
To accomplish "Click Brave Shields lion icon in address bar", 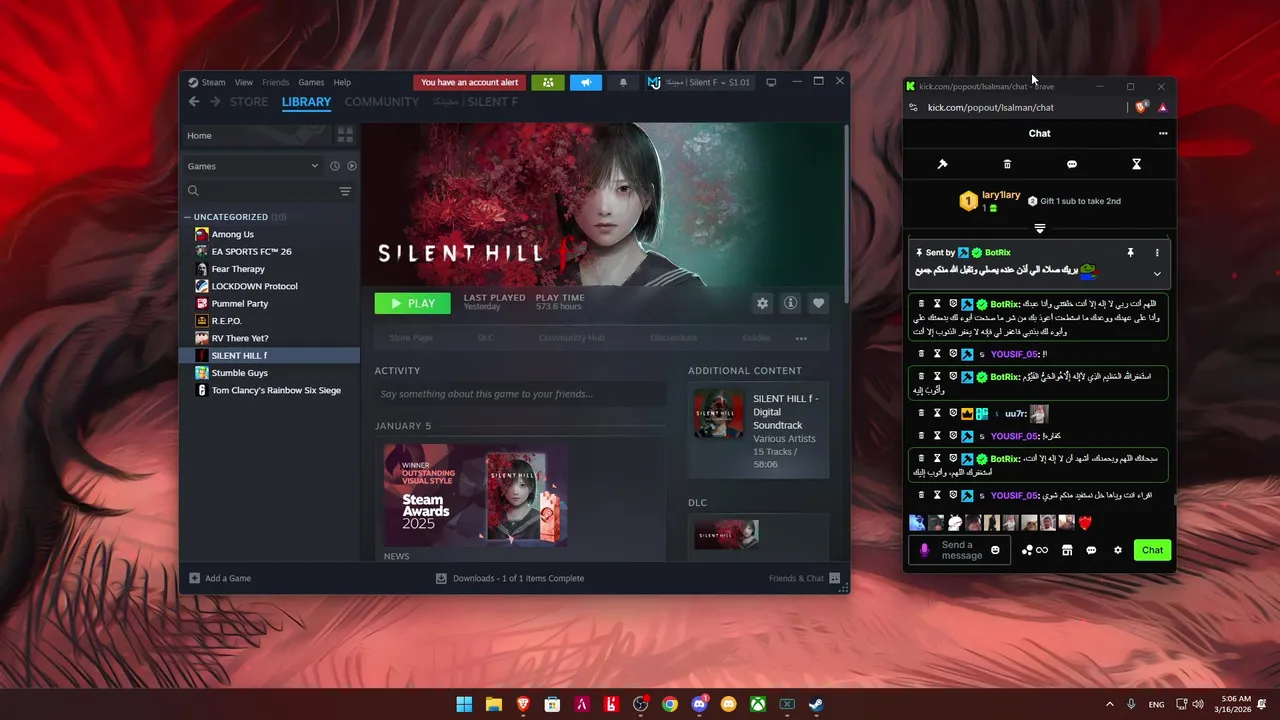I will [x=1142, y=107].
